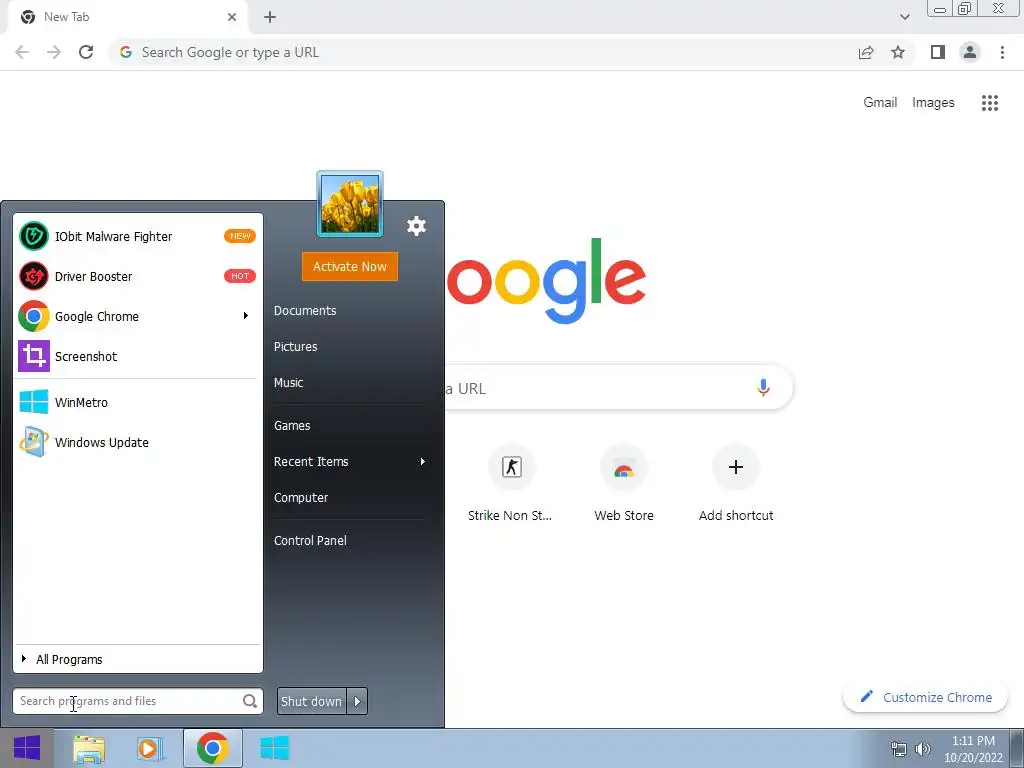Open Google apps grid
Screen dimensions: 1024x768
[990, 103]
